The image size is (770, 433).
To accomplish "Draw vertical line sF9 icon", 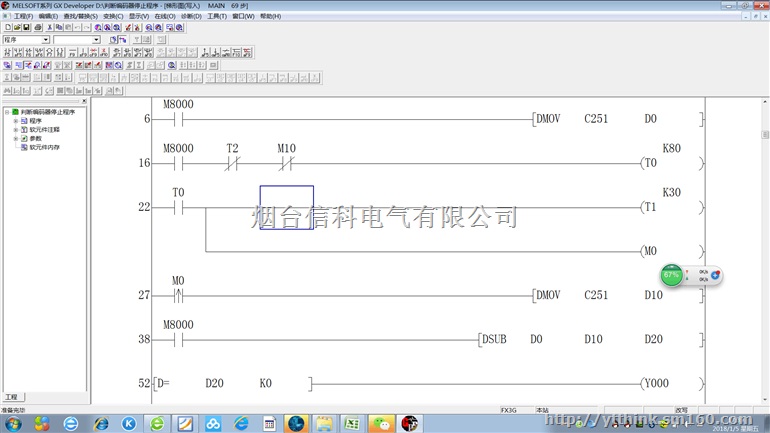I will pyautogui.click(x=82, y=52).
